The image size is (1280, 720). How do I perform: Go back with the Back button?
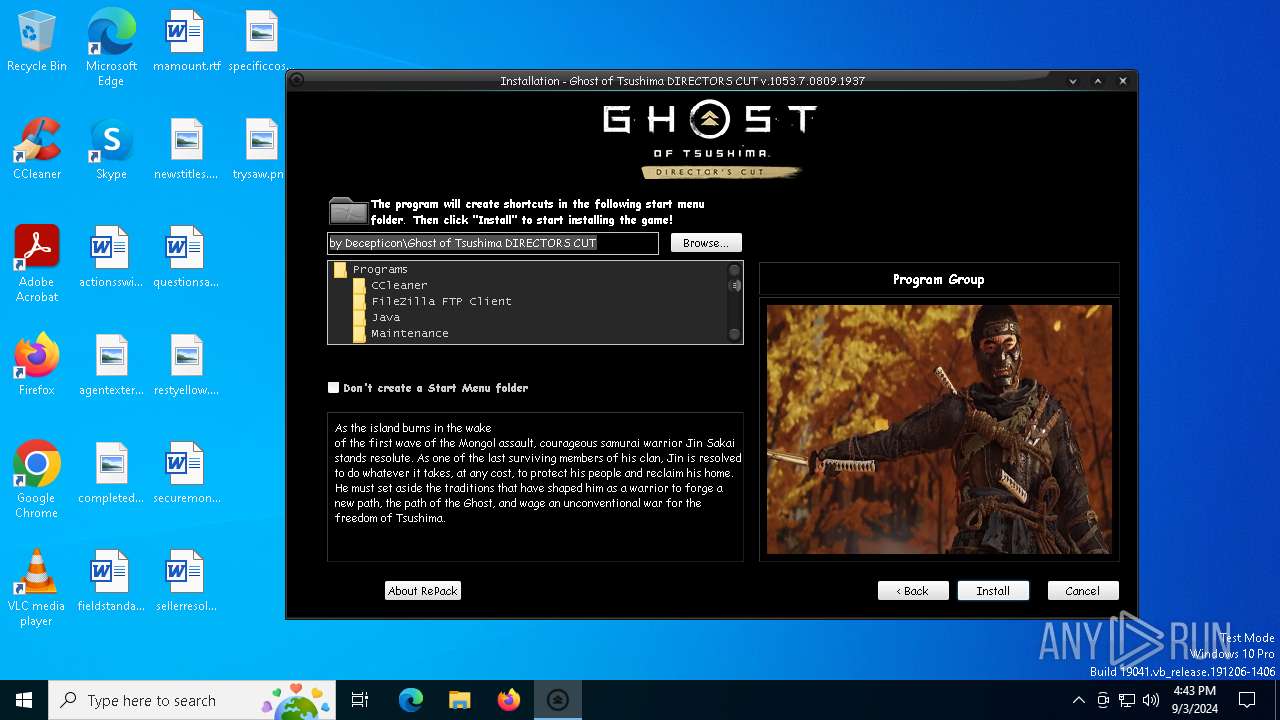(913, 591)
